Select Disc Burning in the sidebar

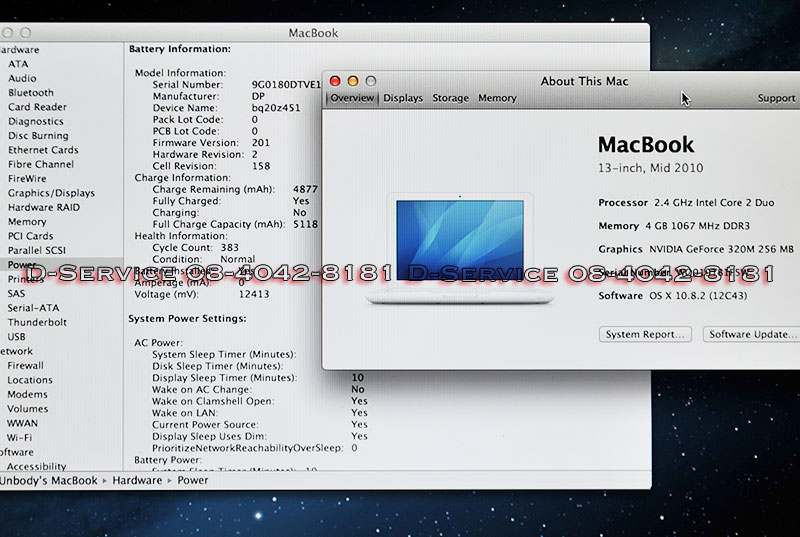(38, 136)
